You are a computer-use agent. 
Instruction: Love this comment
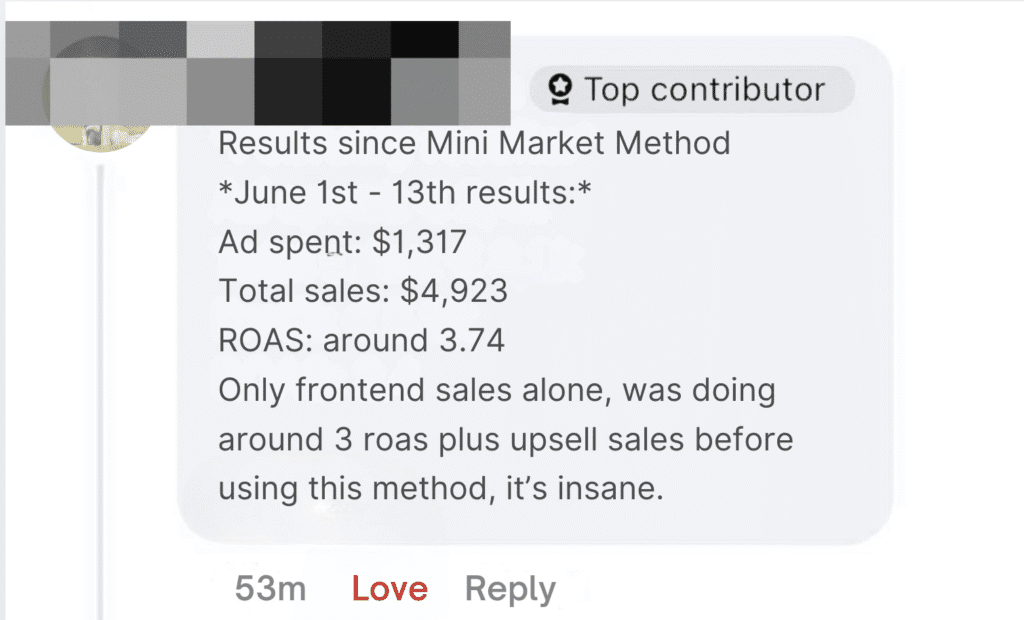[x=389, y=589]
